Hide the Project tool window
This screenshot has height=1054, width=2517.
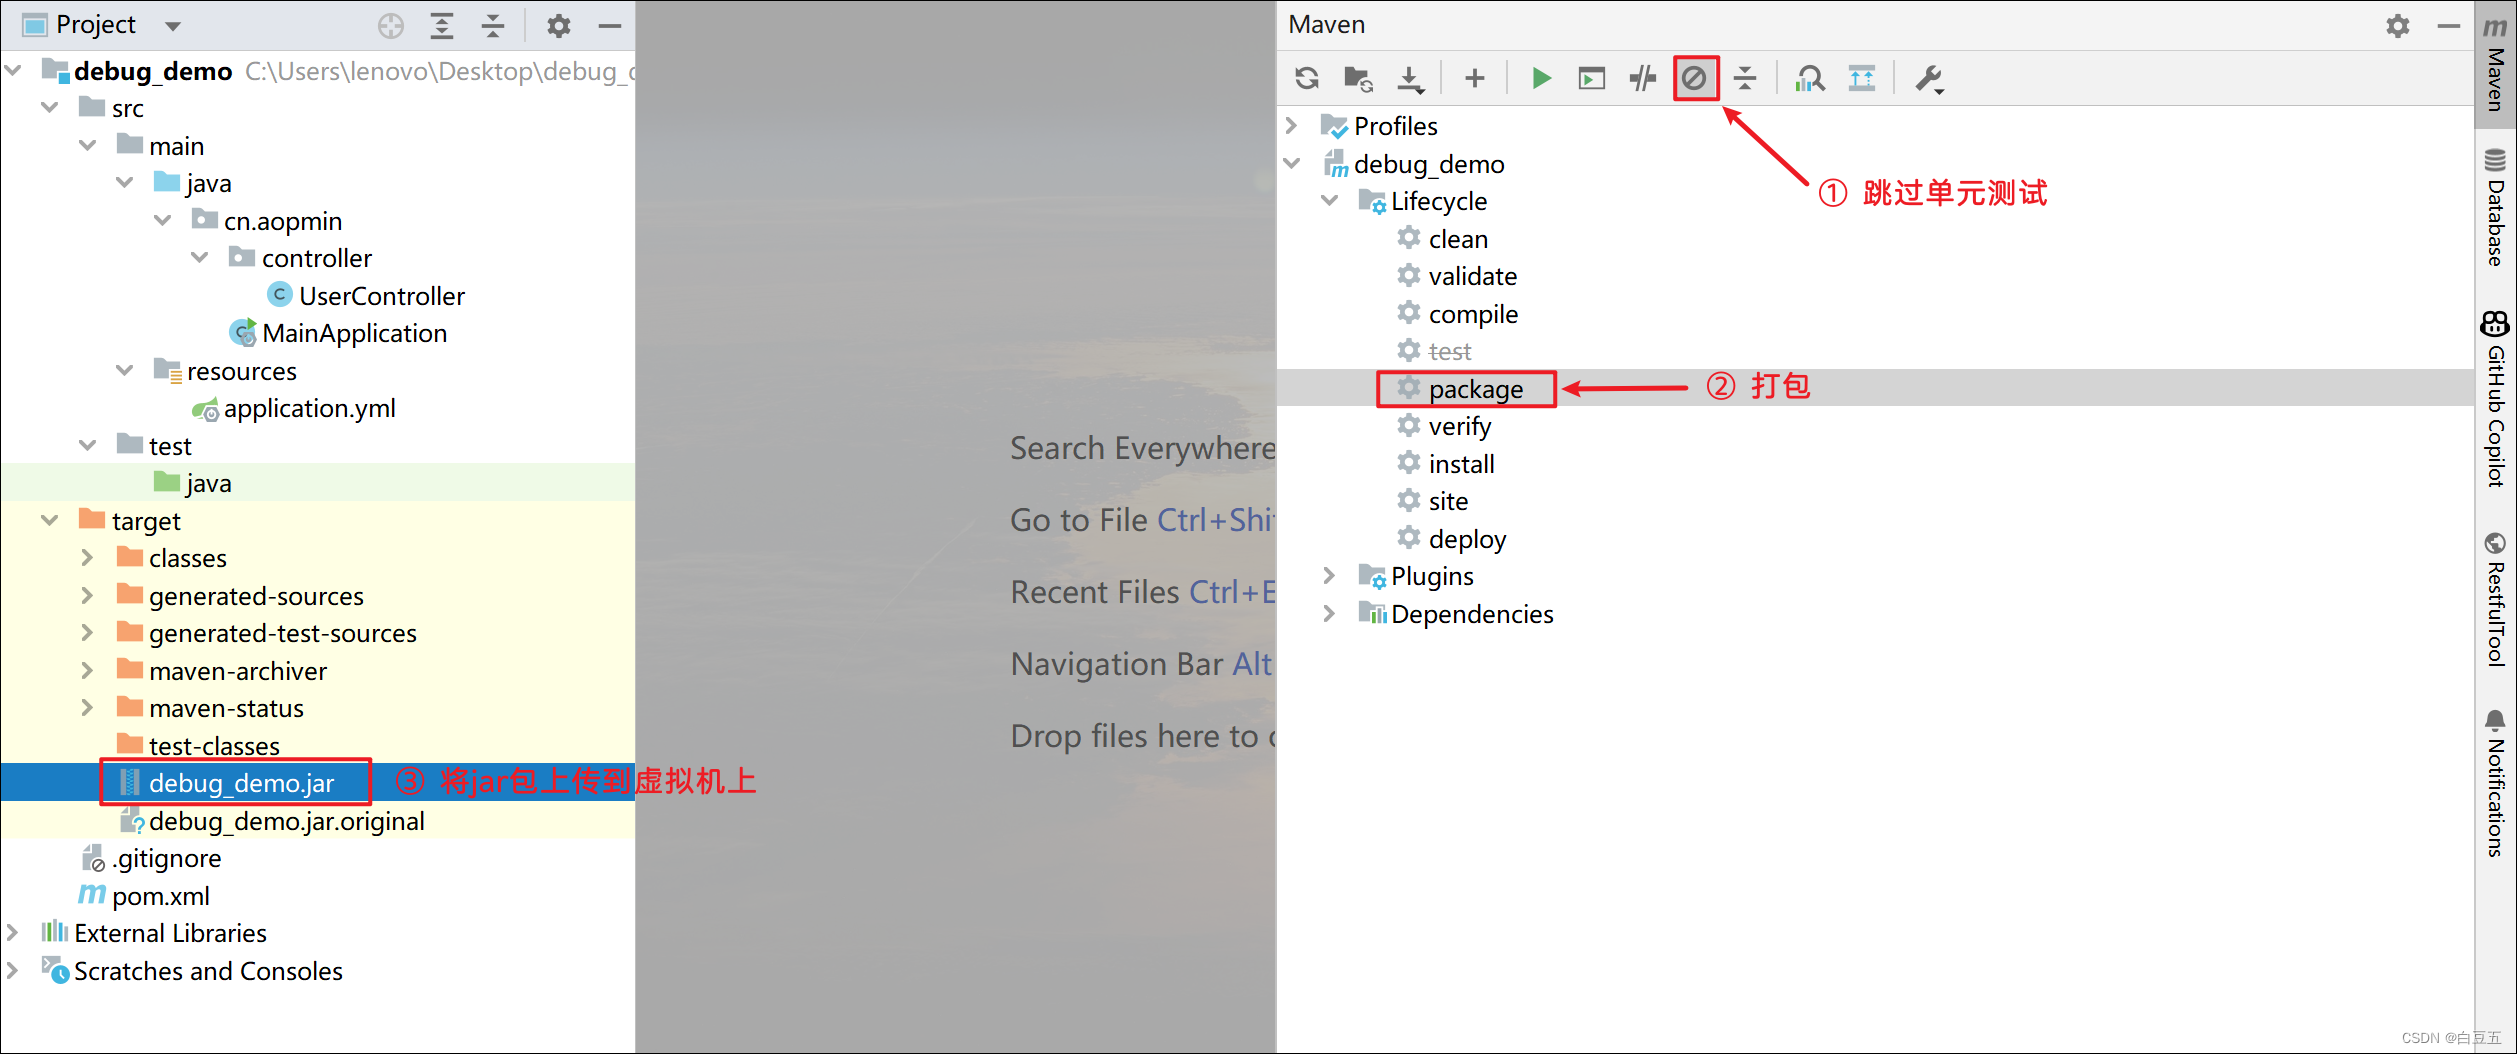(609, 26)
